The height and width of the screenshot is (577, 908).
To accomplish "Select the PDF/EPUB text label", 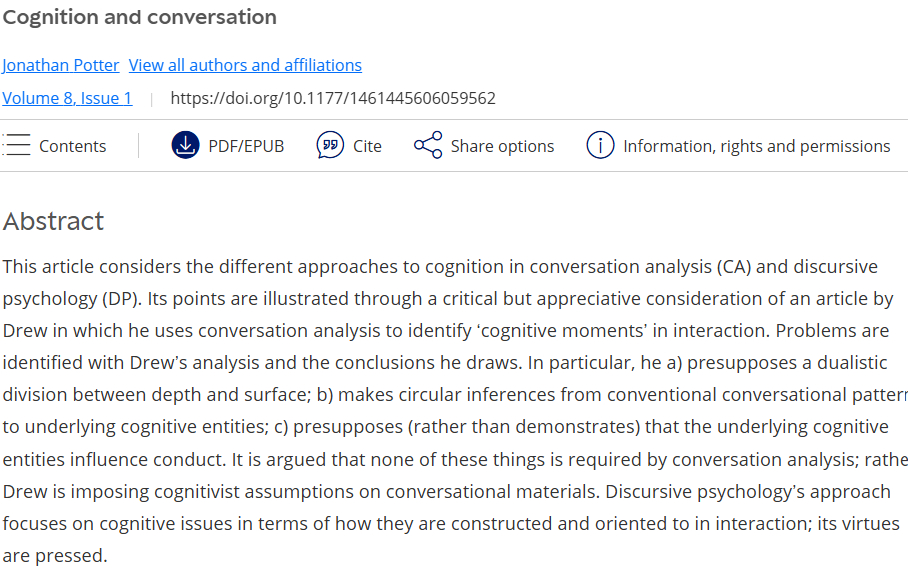I will pos(246,146).
